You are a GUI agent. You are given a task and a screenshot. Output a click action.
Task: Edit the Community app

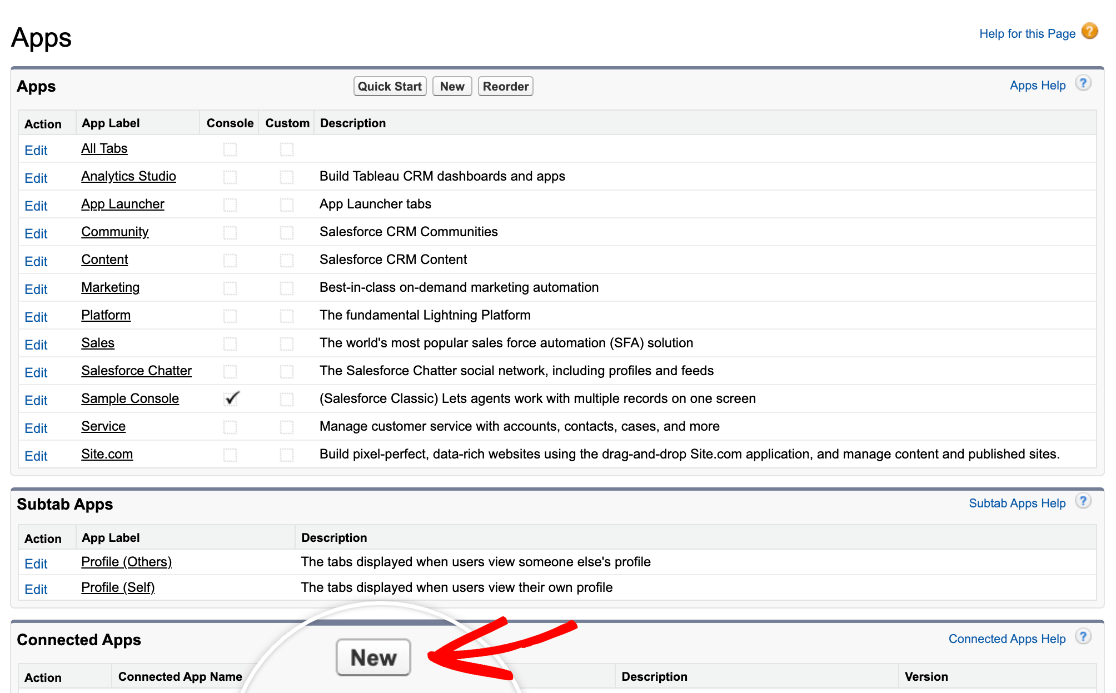point(36,233)
